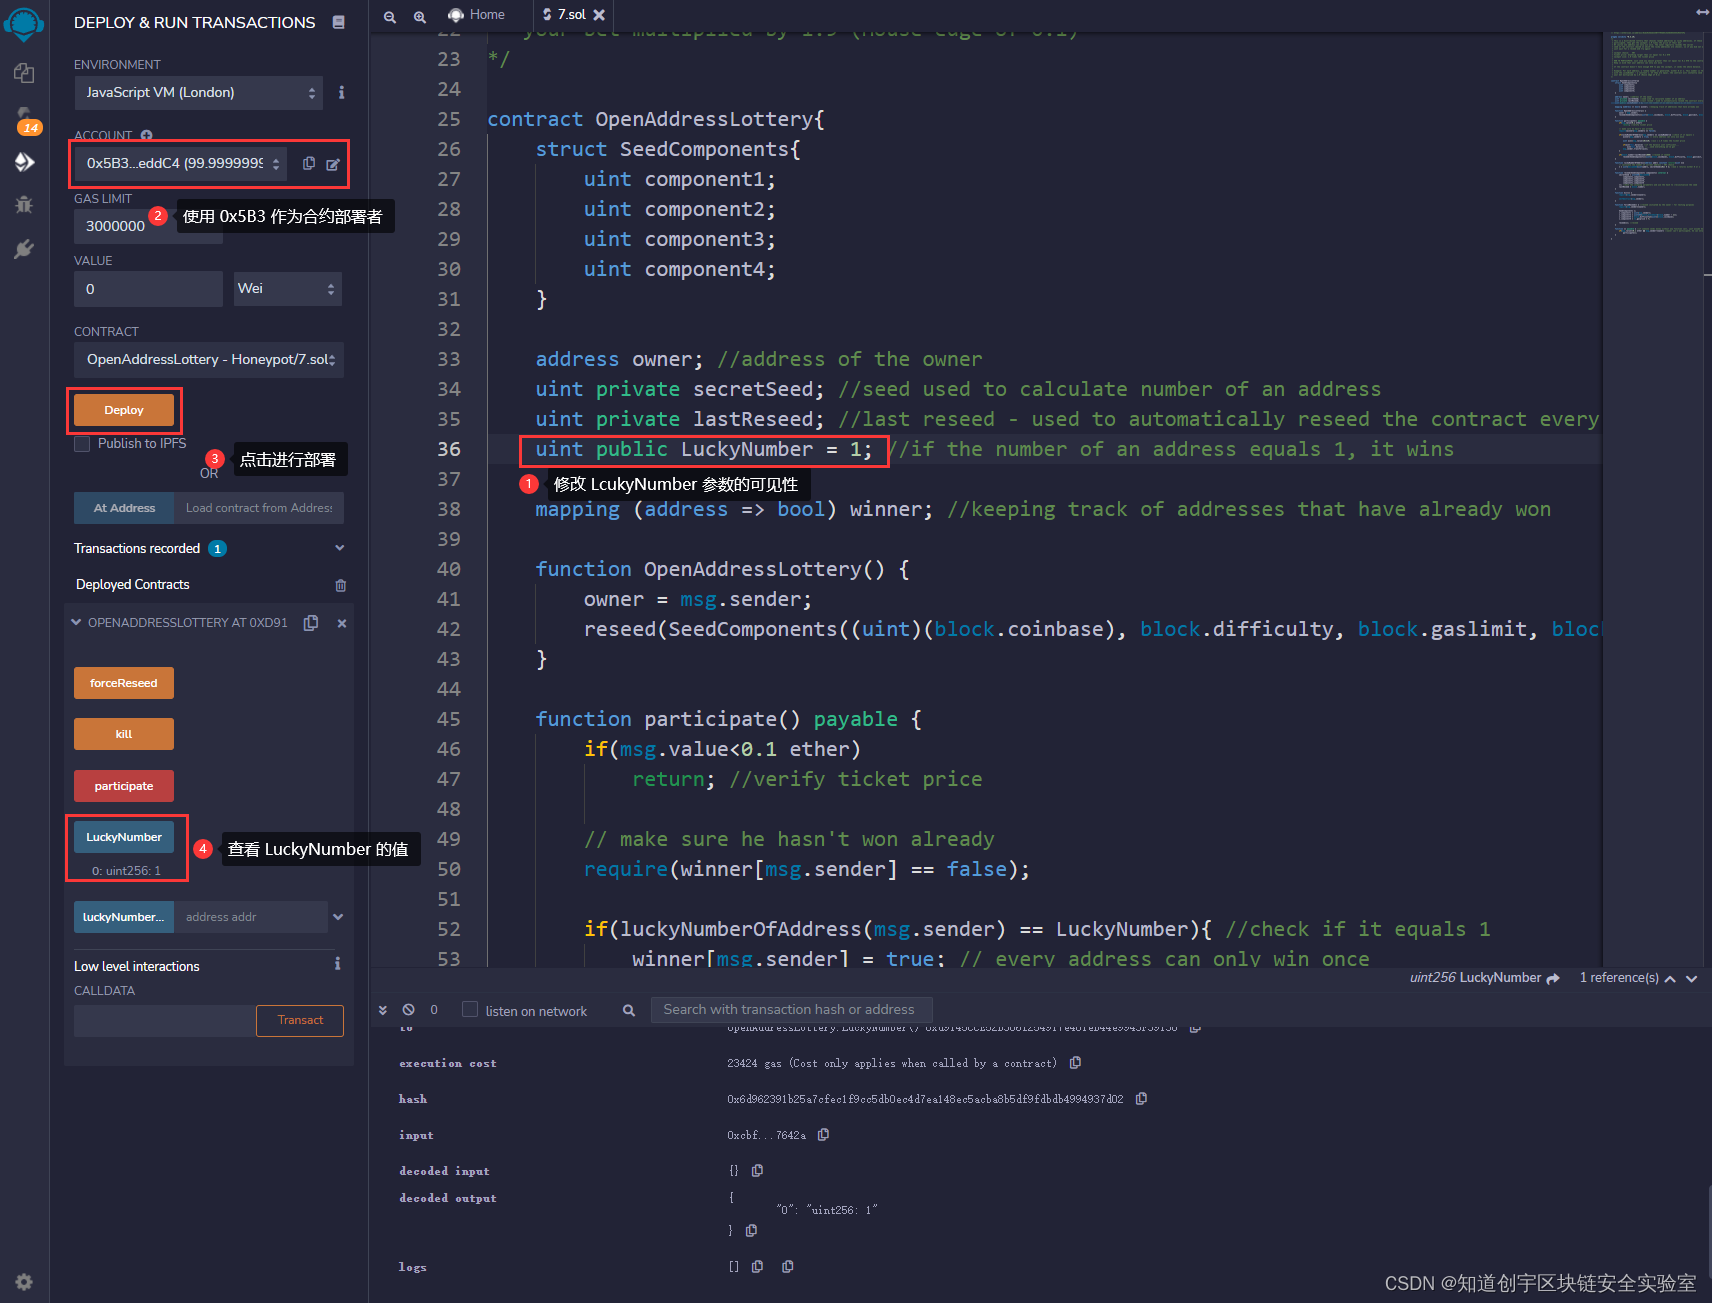Click the At Address button

[124, 508]
